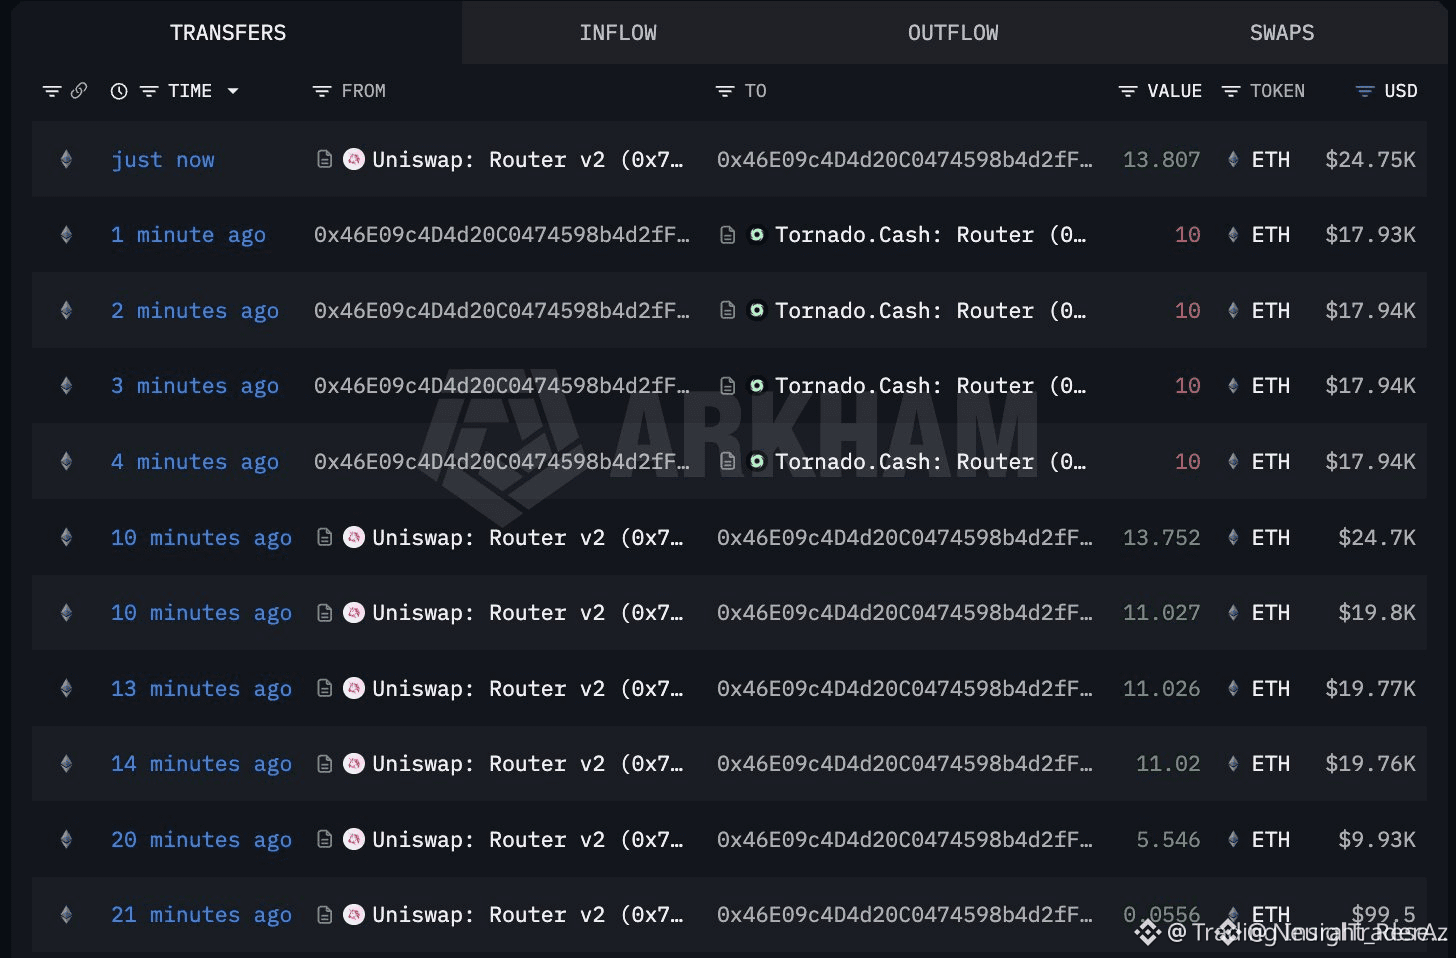Click Uniswap logo in '20 minutes ago' row
This screenshot has width=1456, height=958.
354,839
